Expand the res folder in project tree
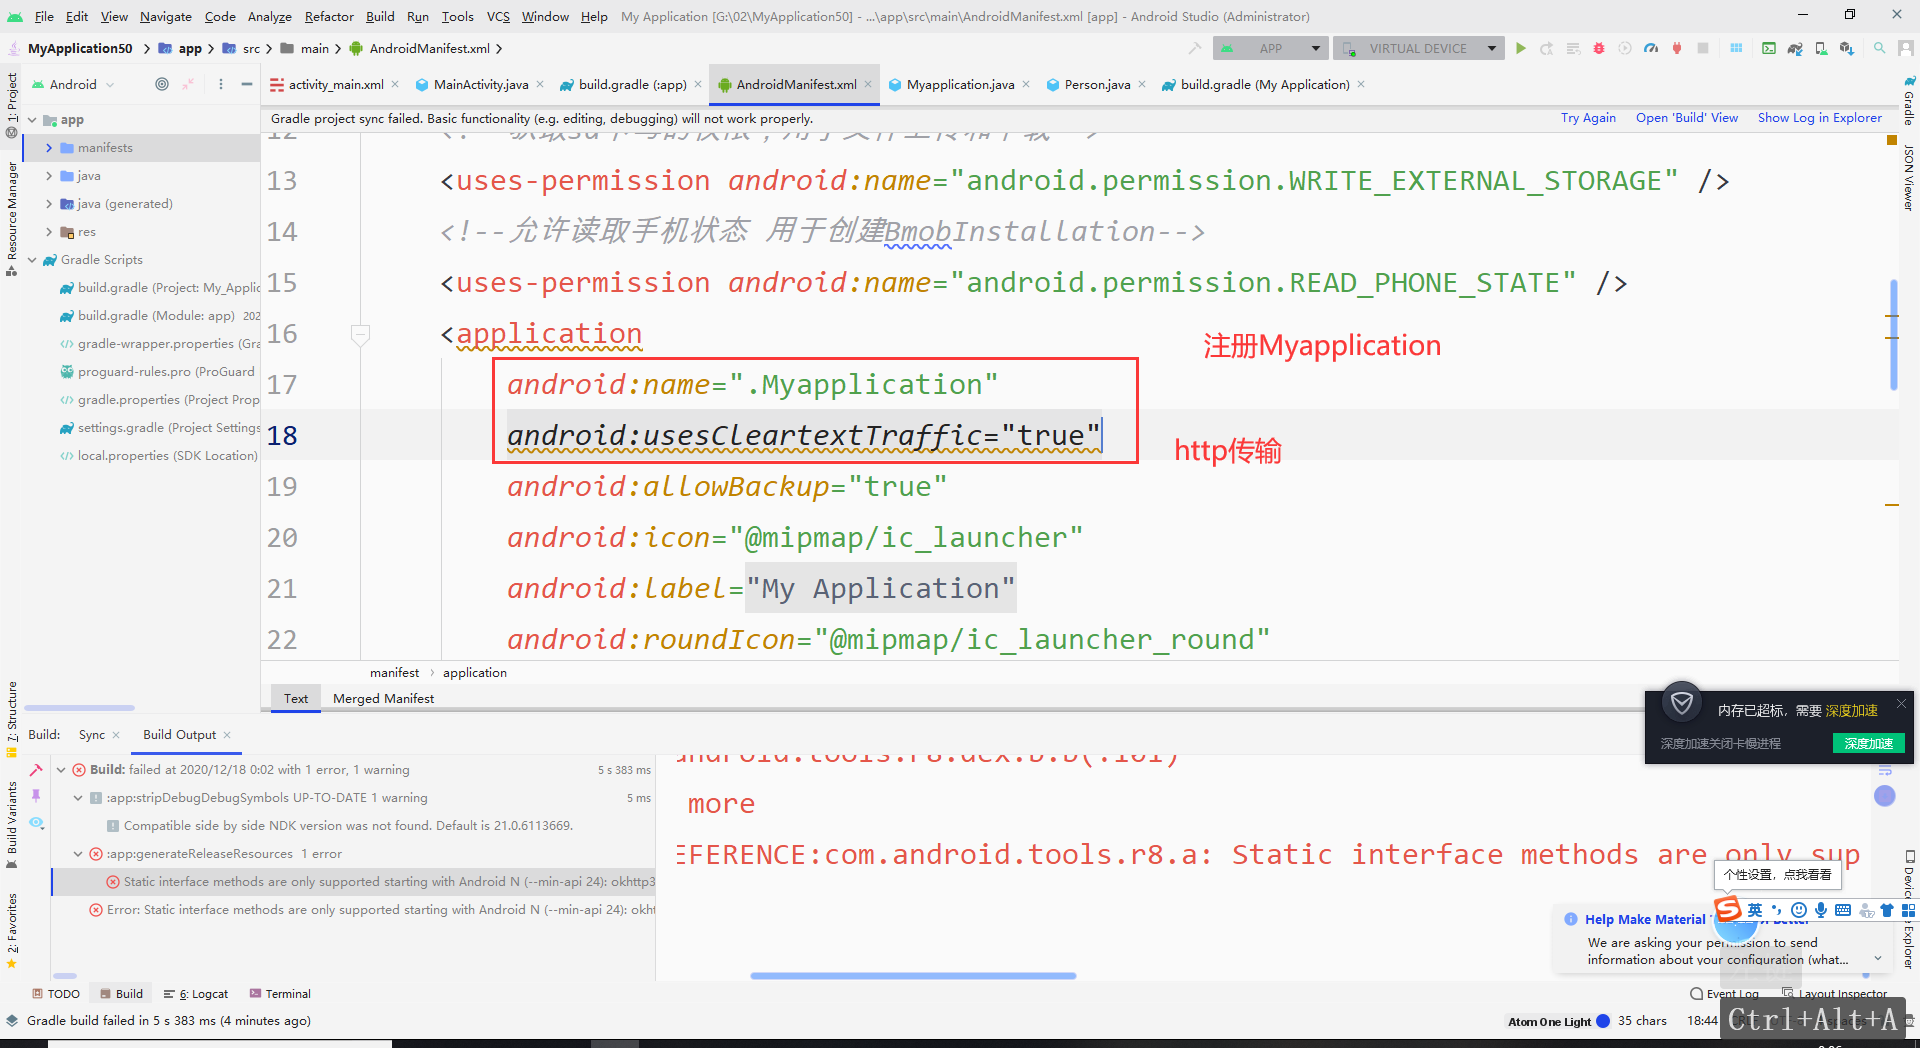This screenshot has height=1048, width=1920. point(49,232)
